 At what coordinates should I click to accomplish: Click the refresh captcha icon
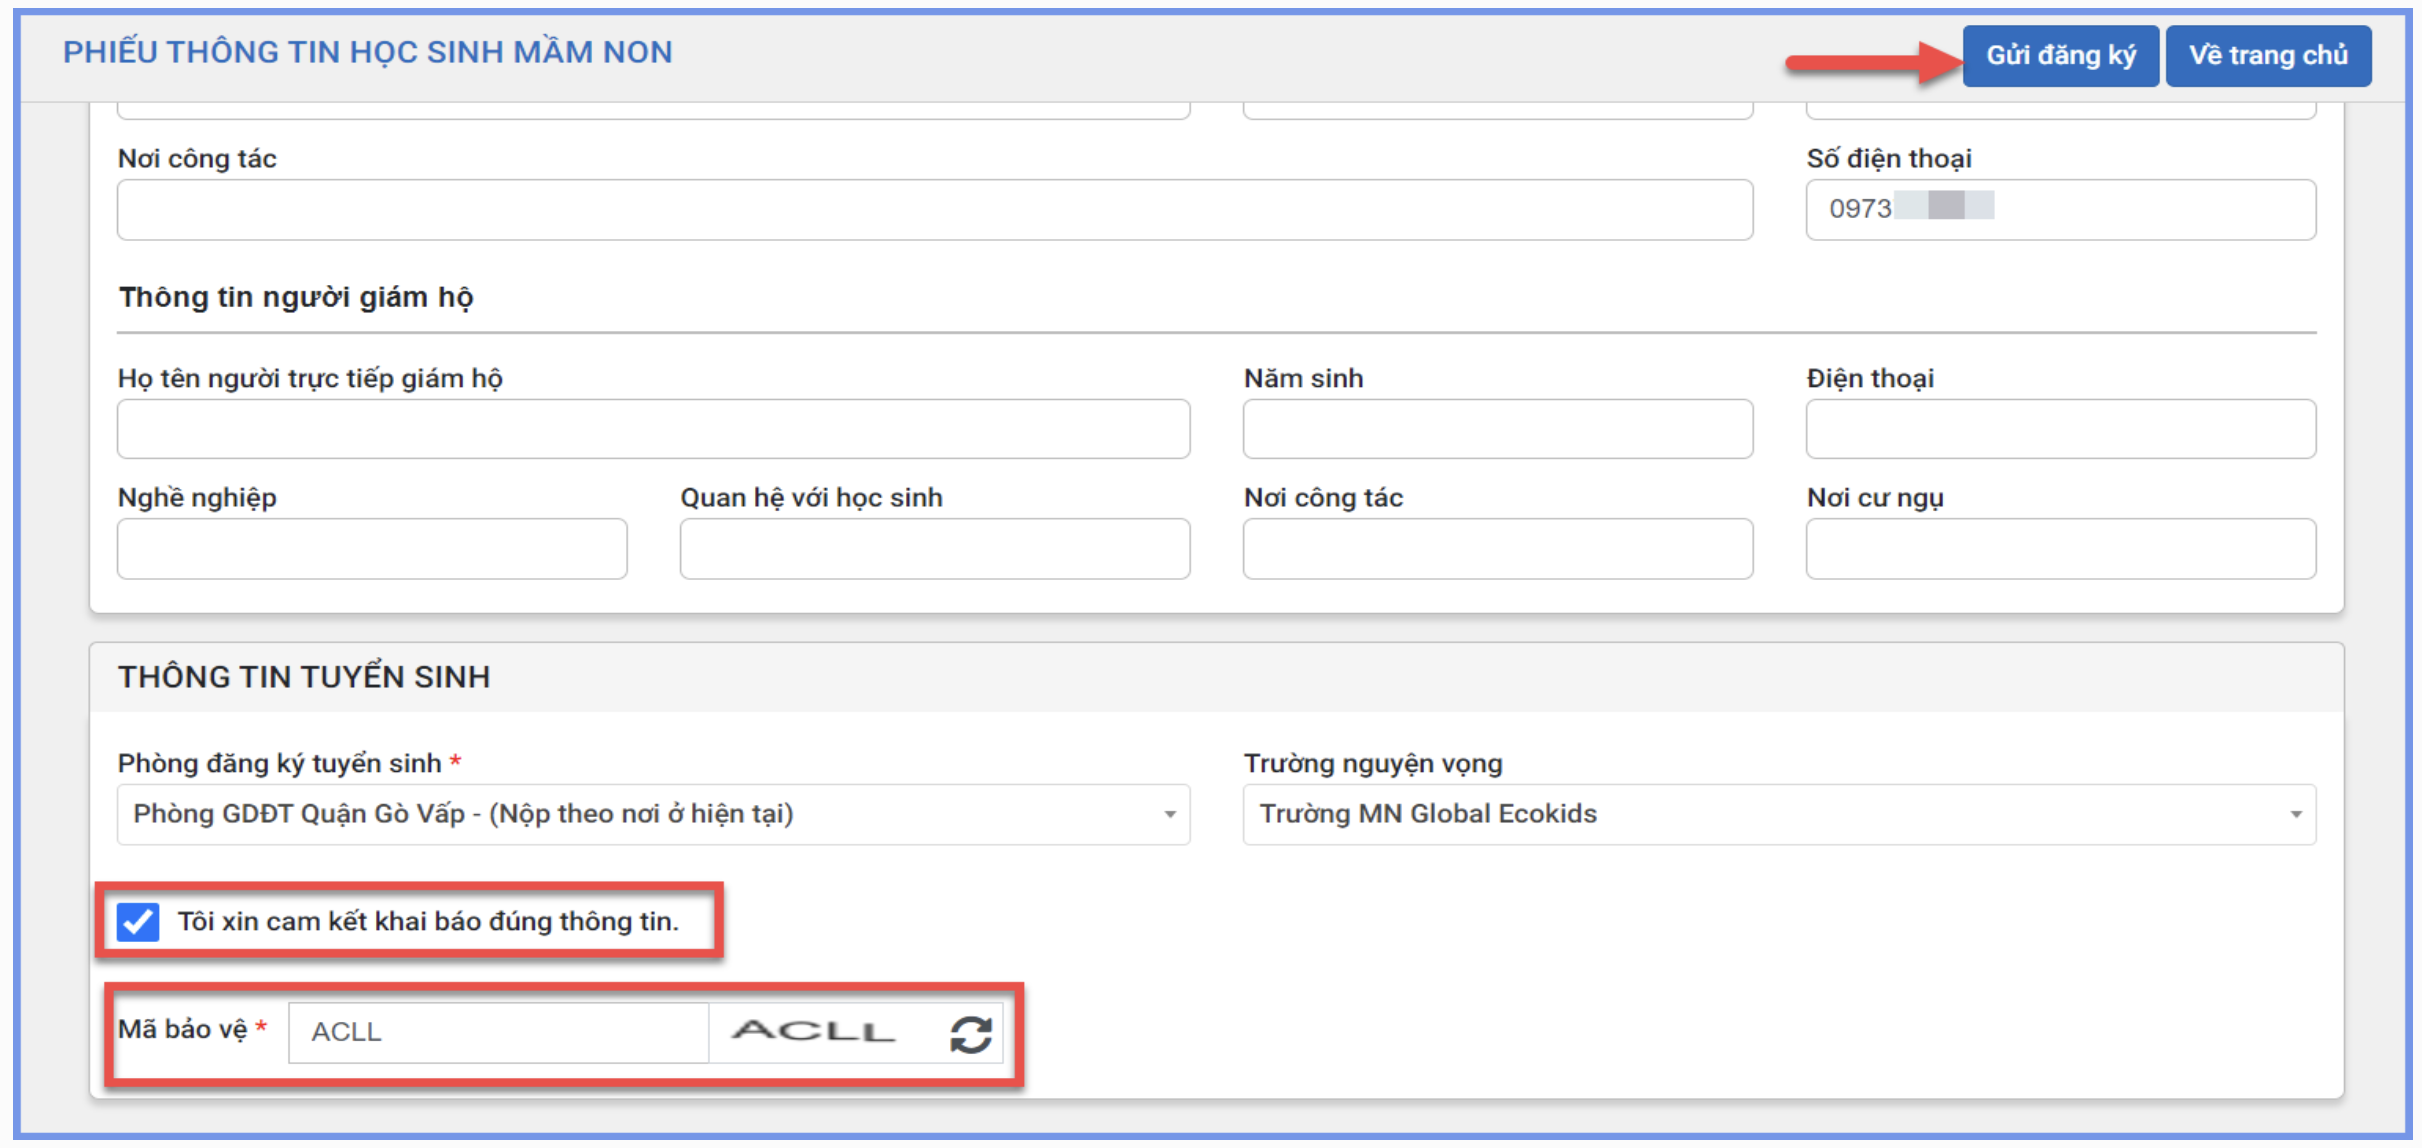click(x=970, y=1033)
